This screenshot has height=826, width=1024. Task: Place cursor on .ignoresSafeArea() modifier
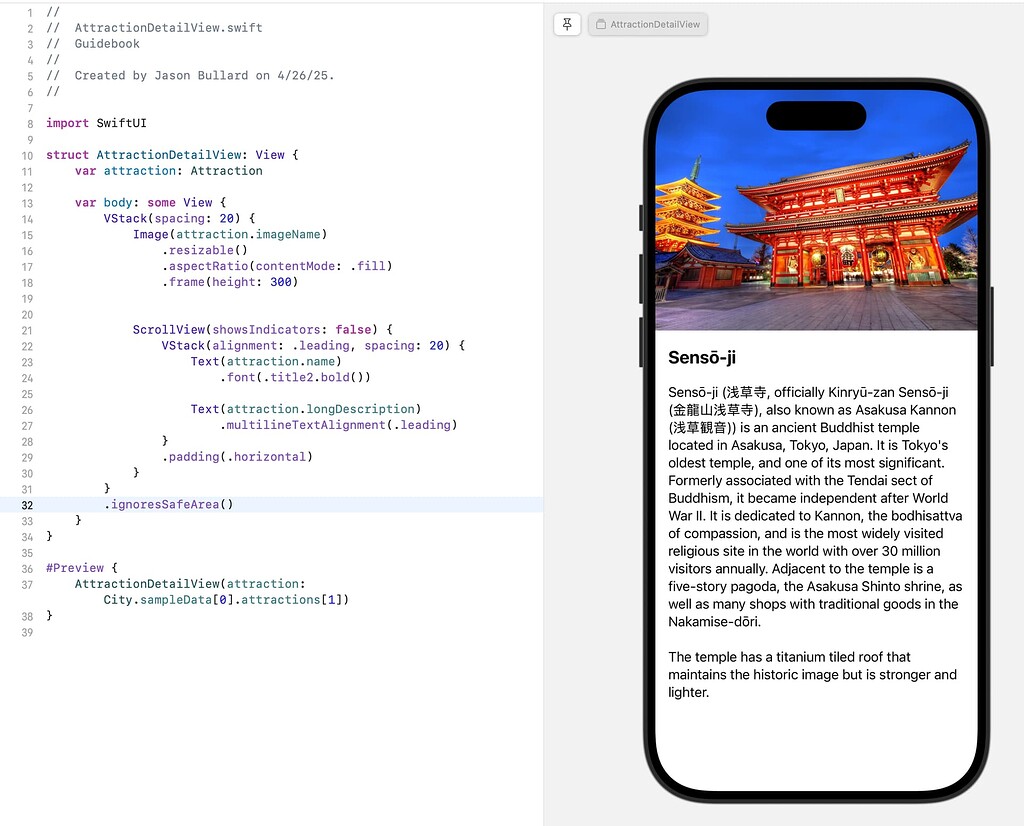168,505
